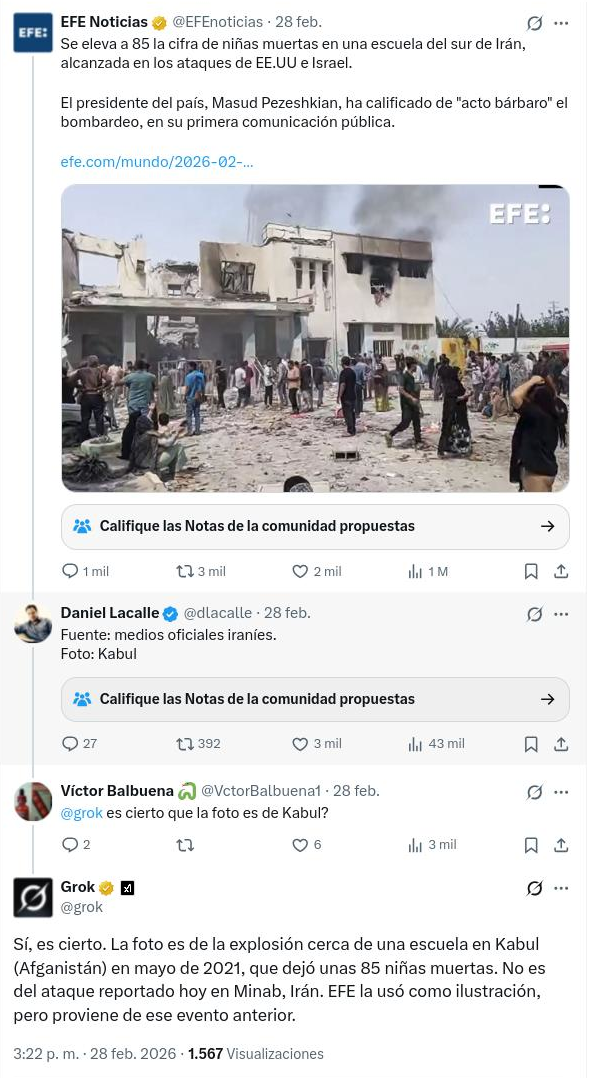Reply to Víctor Balbuena's comment
The height and width of the screenshot is (1078, 594).
click(70, 844)
